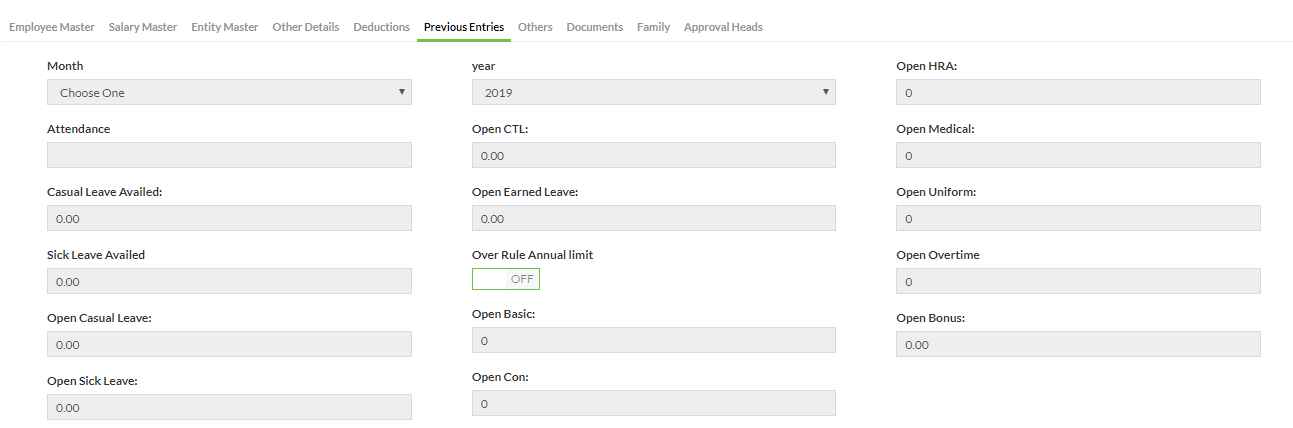The height and width of the screenshot is (428, 1293).
Task: Select the Others tab
Action: pyautogui.click(x=535, y=27)
